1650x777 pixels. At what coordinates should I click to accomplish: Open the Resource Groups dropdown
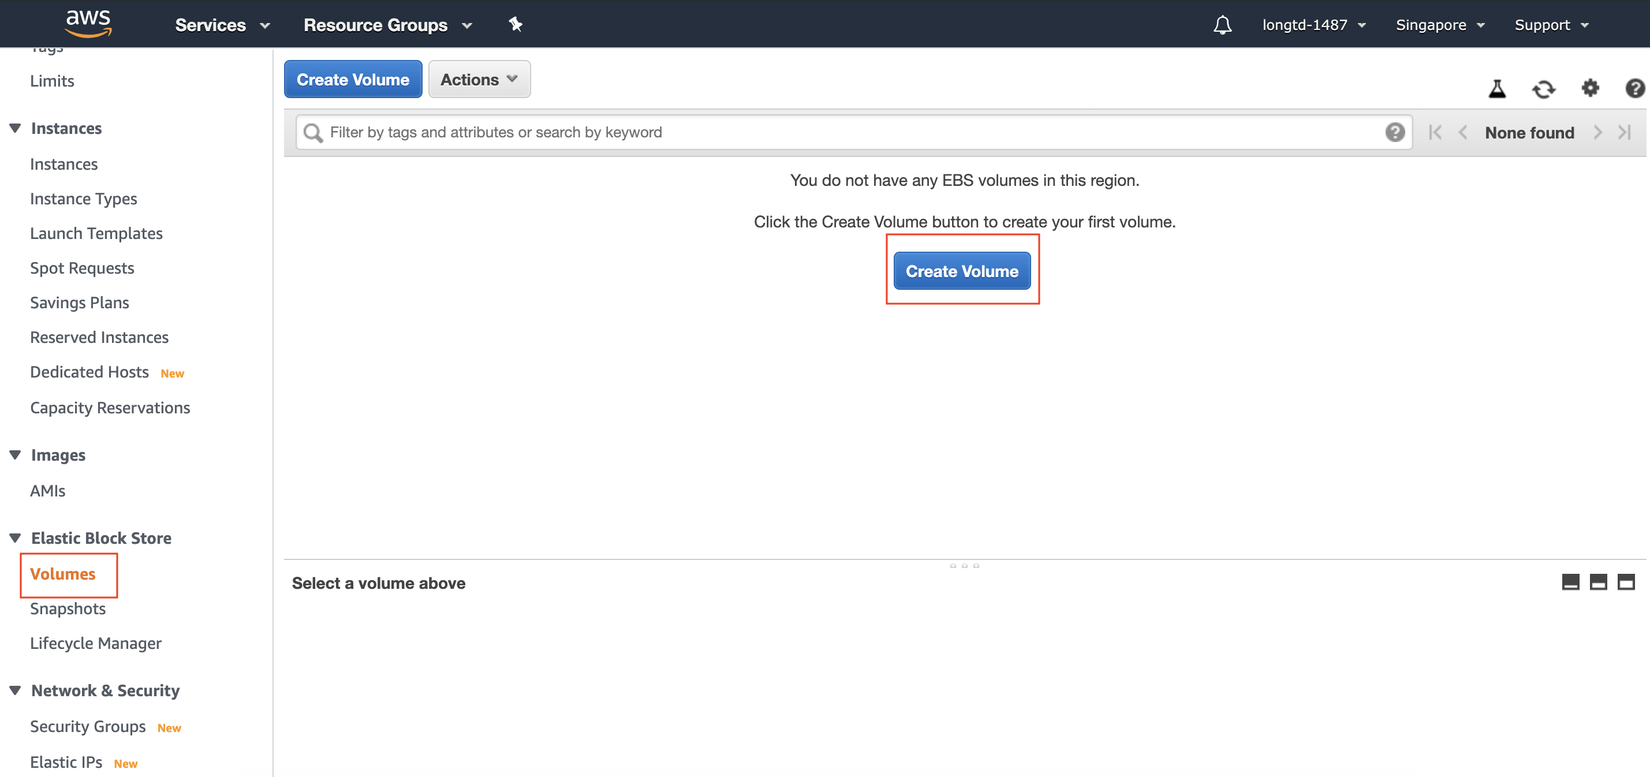(387, 25)
